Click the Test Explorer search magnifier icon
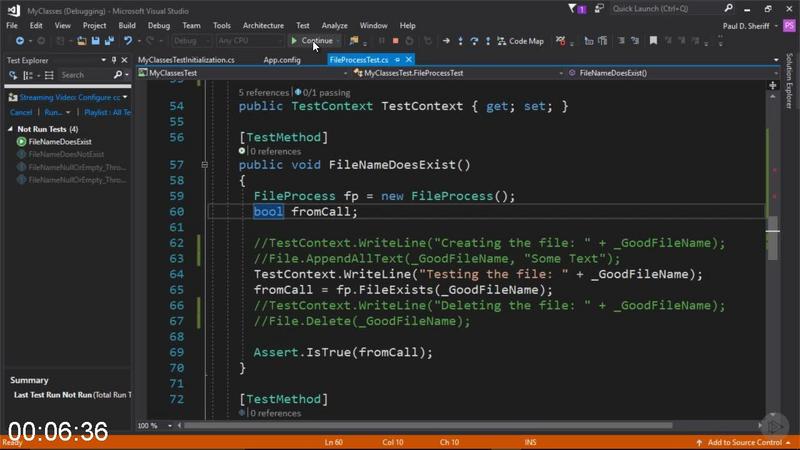The width and height of the screenshot is (800, 450). tap(118, 75)
